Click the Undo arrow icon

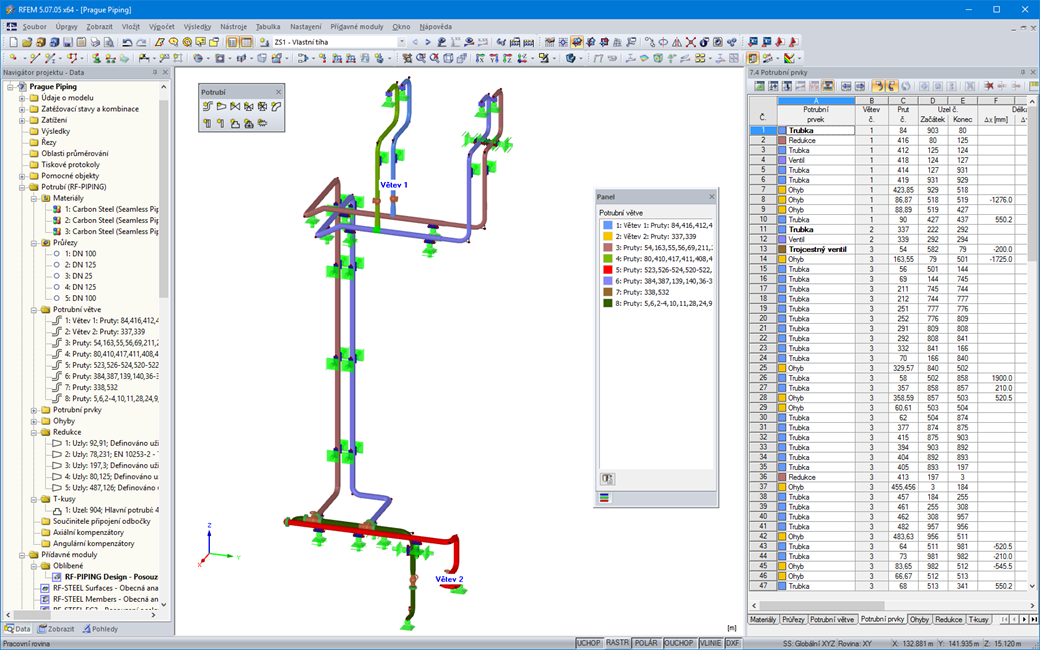pos(127,42)
